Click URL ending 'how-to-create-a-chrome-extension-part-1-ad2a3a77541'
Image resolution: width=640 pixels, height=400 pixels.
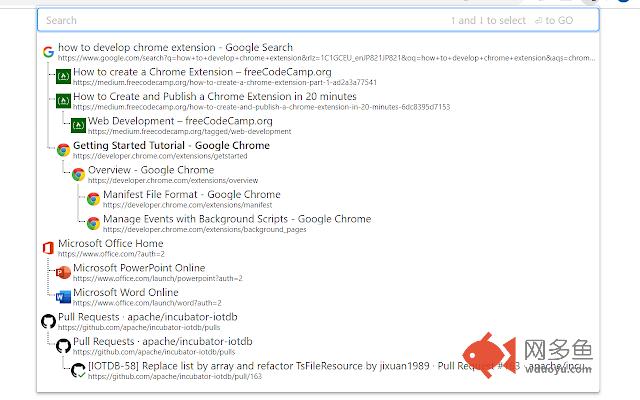coord(225,82)
